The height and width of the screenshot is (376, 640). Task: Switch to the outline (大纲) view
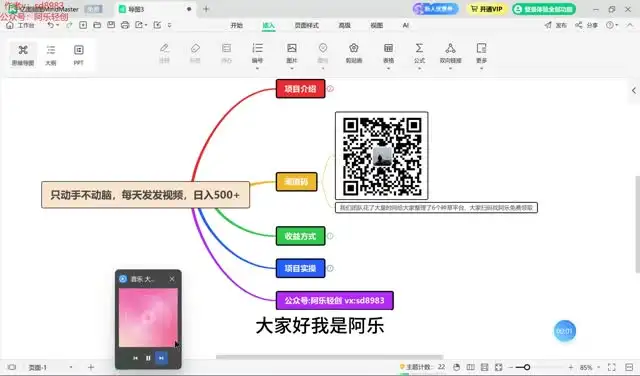coord(51,54)
